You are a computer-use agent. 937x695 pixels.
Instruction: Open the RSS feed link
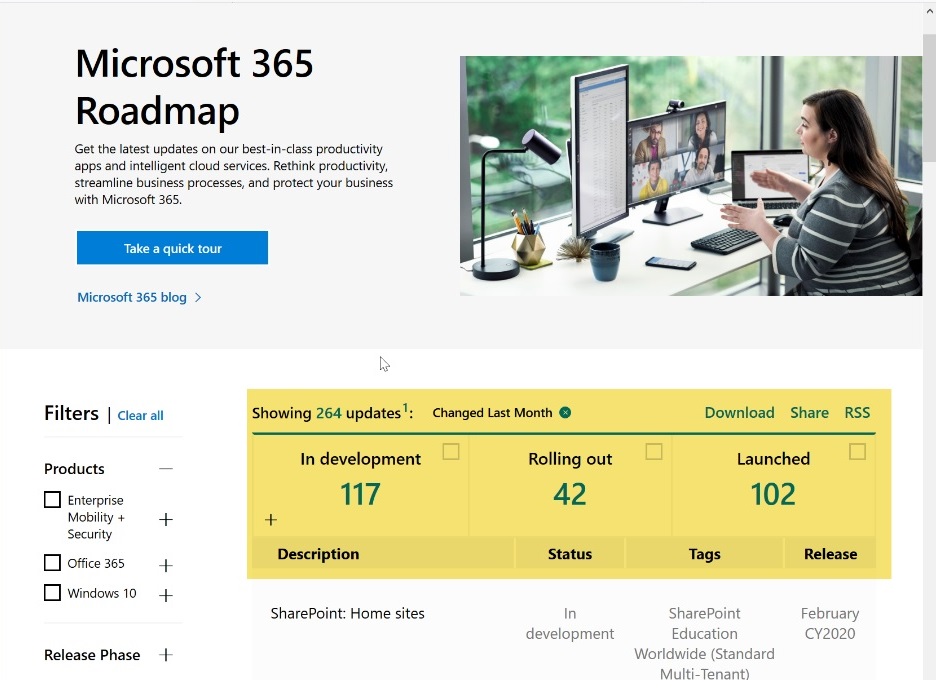pyautogui.click(x=857, y=412)
